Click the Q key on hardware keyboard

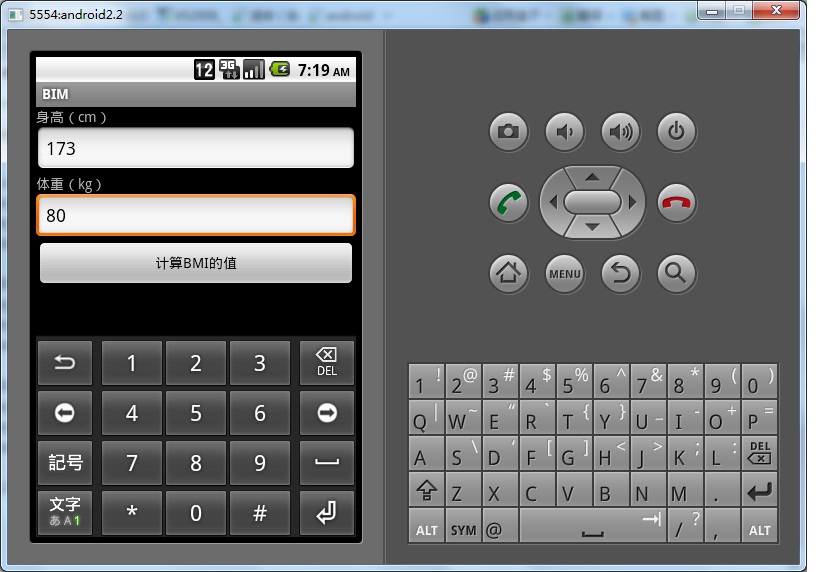(x=426, y=416)
